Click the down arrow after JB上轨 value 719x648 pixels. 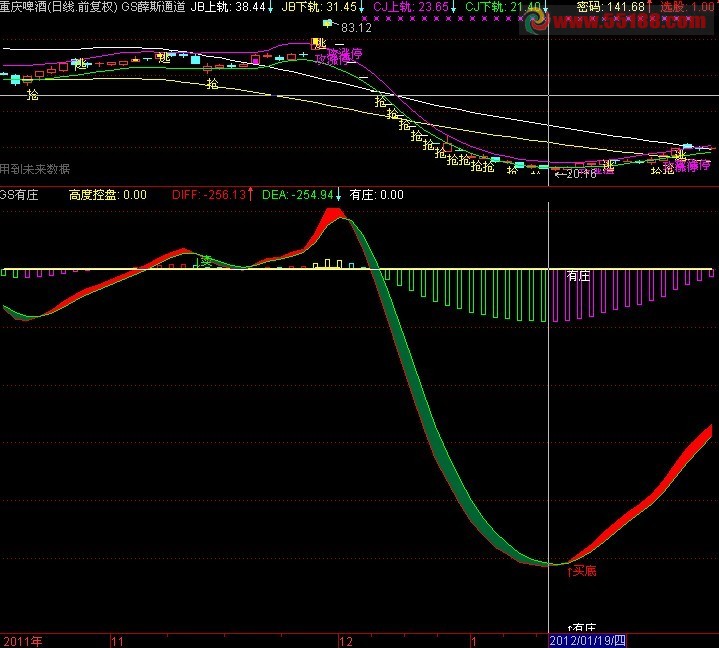coord(270,7)
